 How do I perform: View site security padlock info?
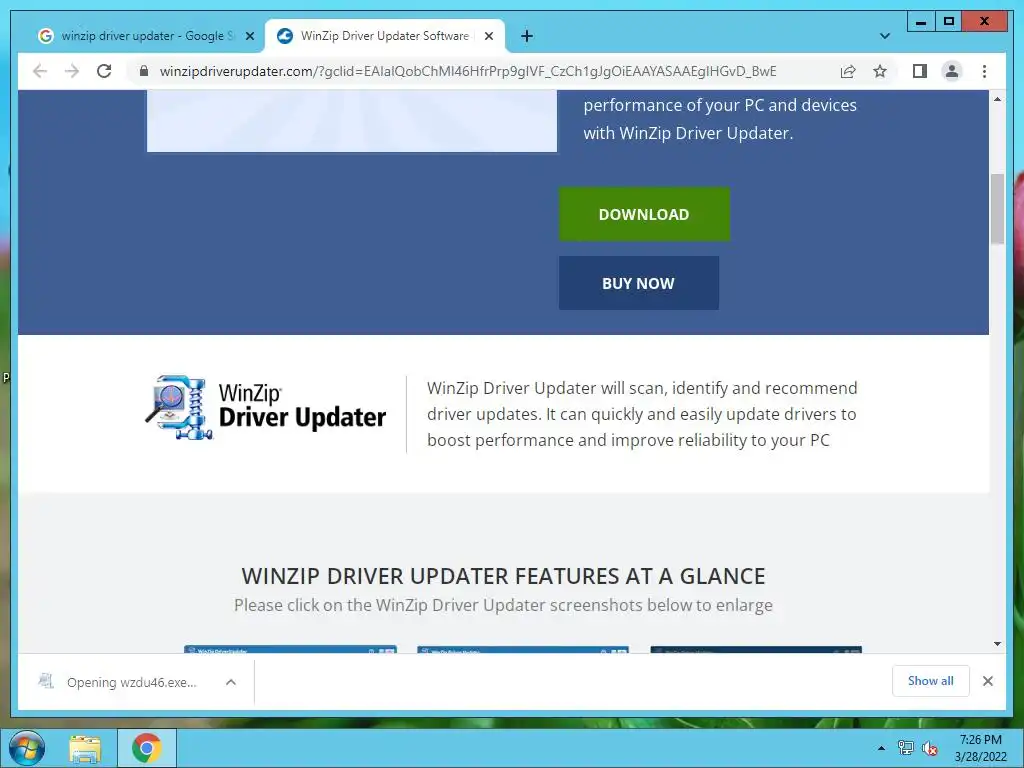144,71
